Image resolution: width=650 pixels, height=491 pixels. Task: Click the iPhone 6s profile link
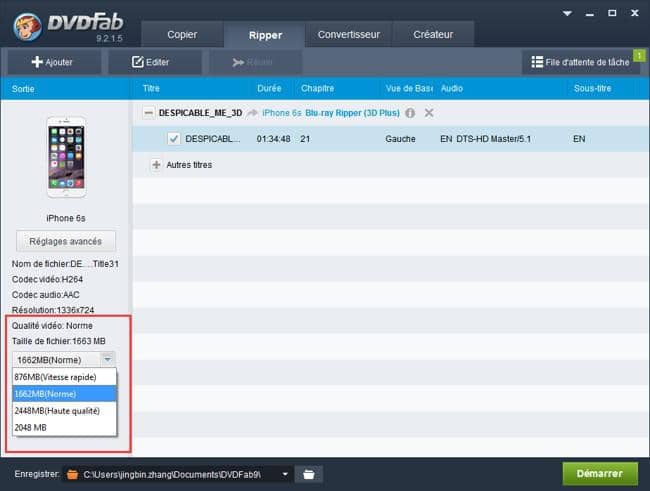[281, 113]
